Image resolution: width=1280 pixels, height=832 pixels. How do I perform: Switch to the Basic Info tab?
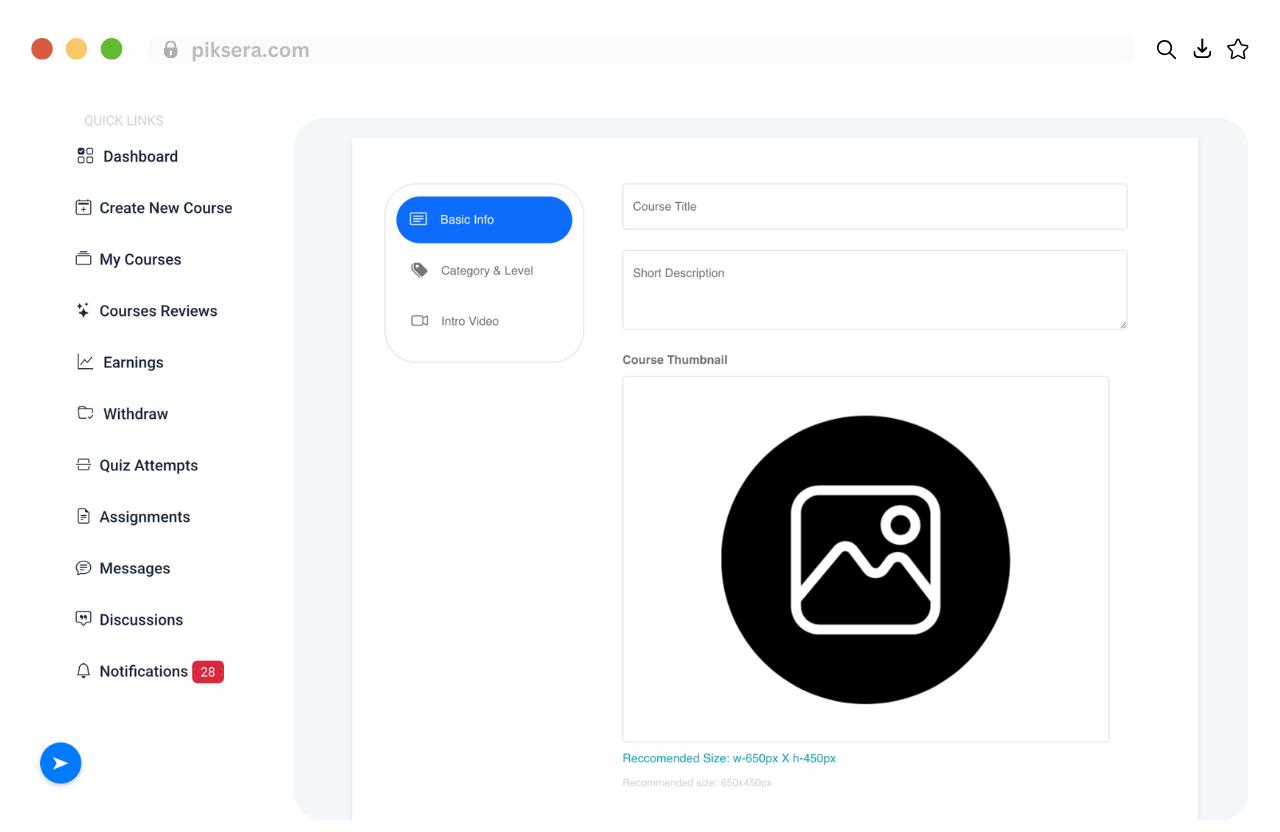[484, 220]
